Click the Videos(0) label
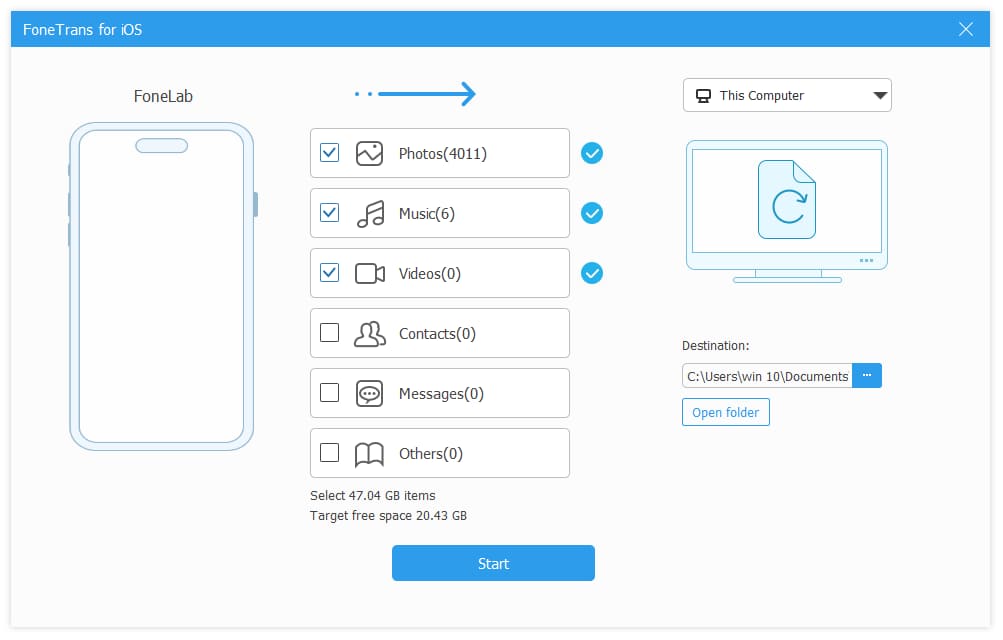Viewport: 1003px width, 640px height. tap(430, 274)
